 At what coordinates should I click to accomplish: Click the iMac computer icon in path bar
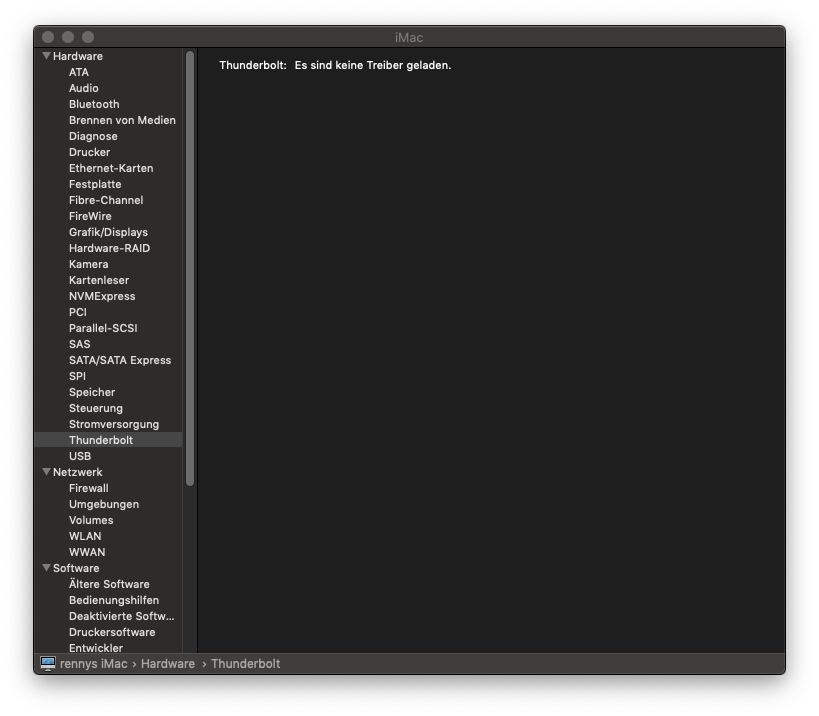coord(48,664)
